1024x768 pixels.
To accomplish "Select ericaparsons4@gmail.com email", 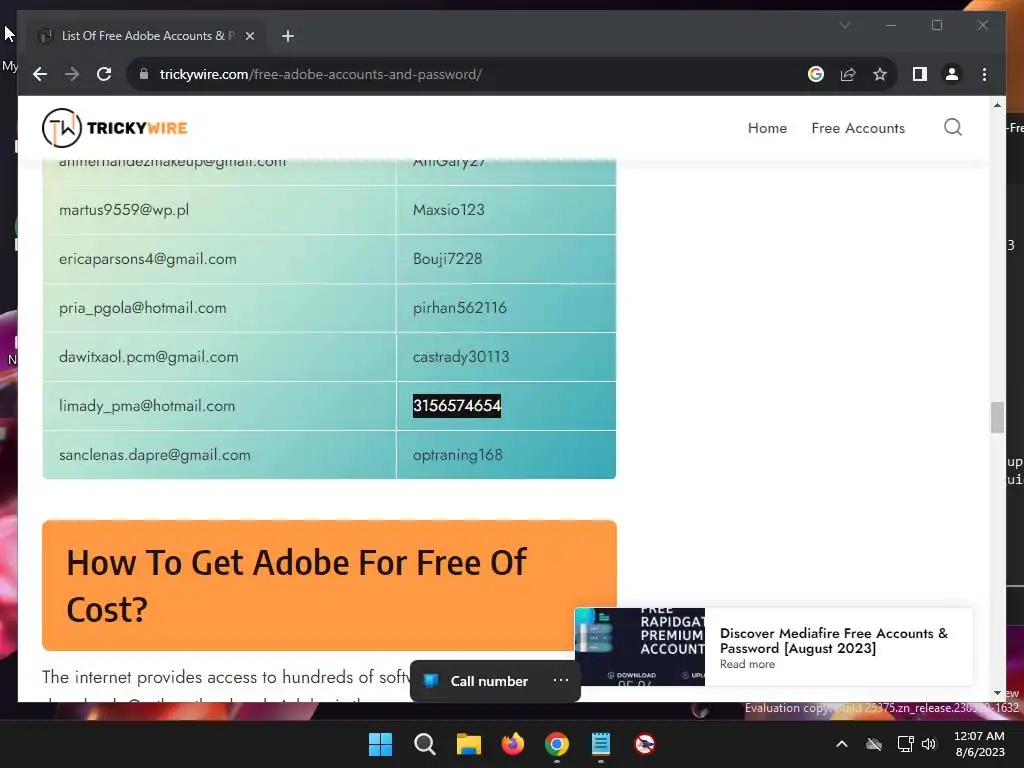I will point(148,259).
